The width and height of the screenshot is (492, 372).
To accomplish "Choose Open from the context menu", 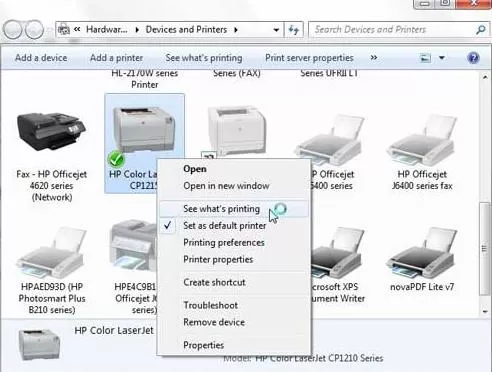I will tap(234, 169).
